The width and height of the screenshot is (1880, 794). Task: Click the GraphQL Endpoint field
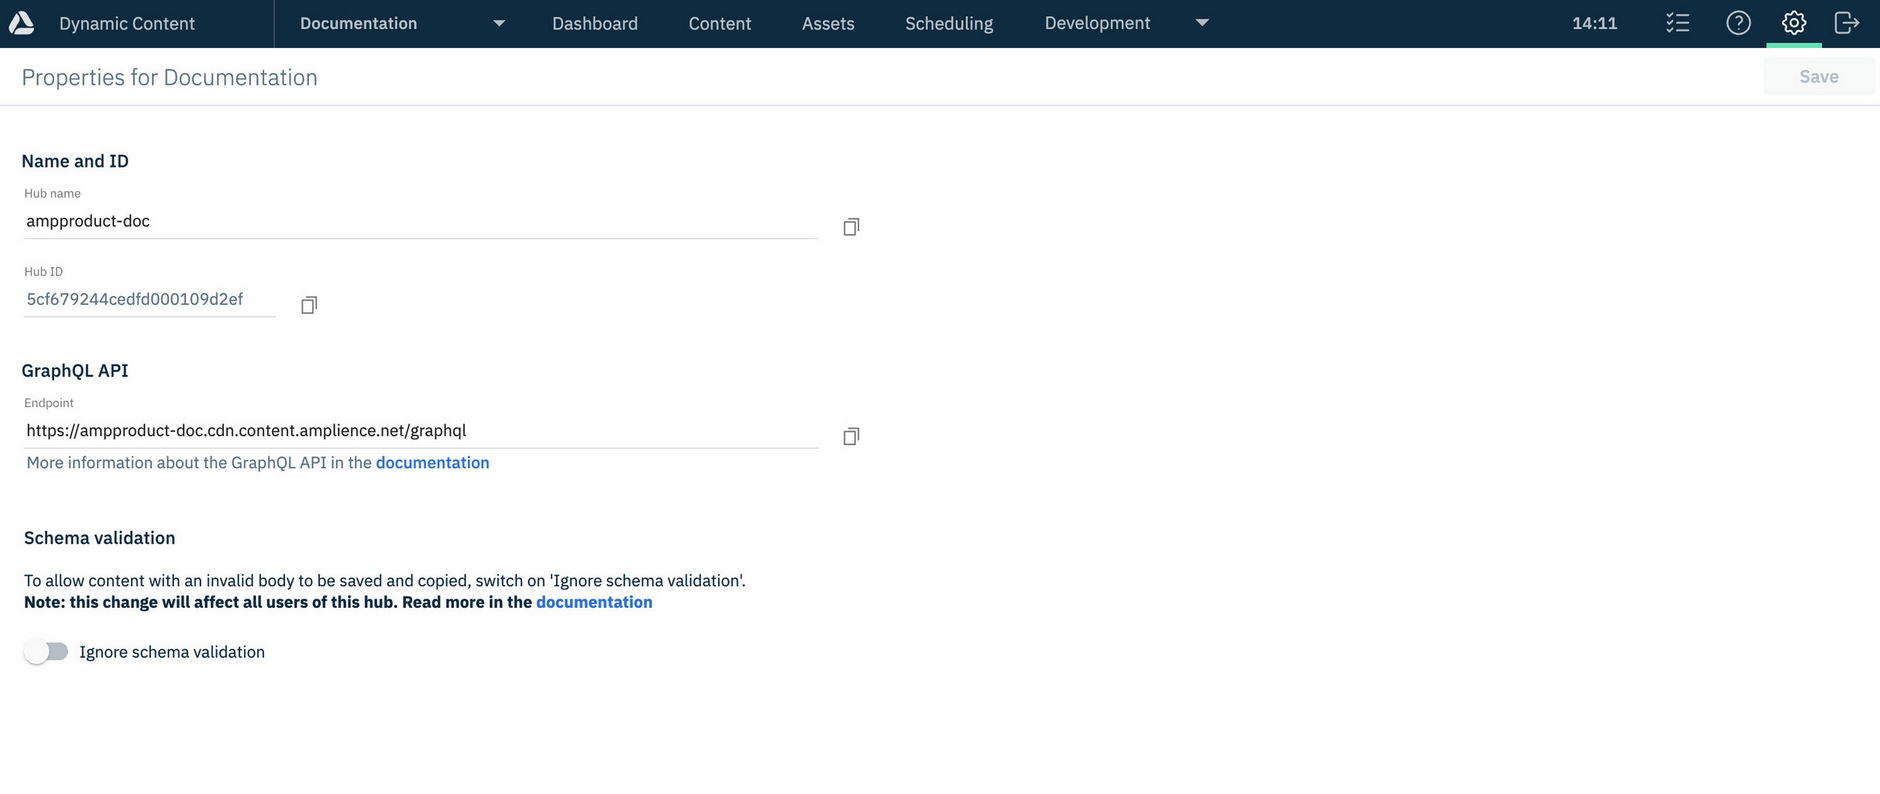[421, 431]
